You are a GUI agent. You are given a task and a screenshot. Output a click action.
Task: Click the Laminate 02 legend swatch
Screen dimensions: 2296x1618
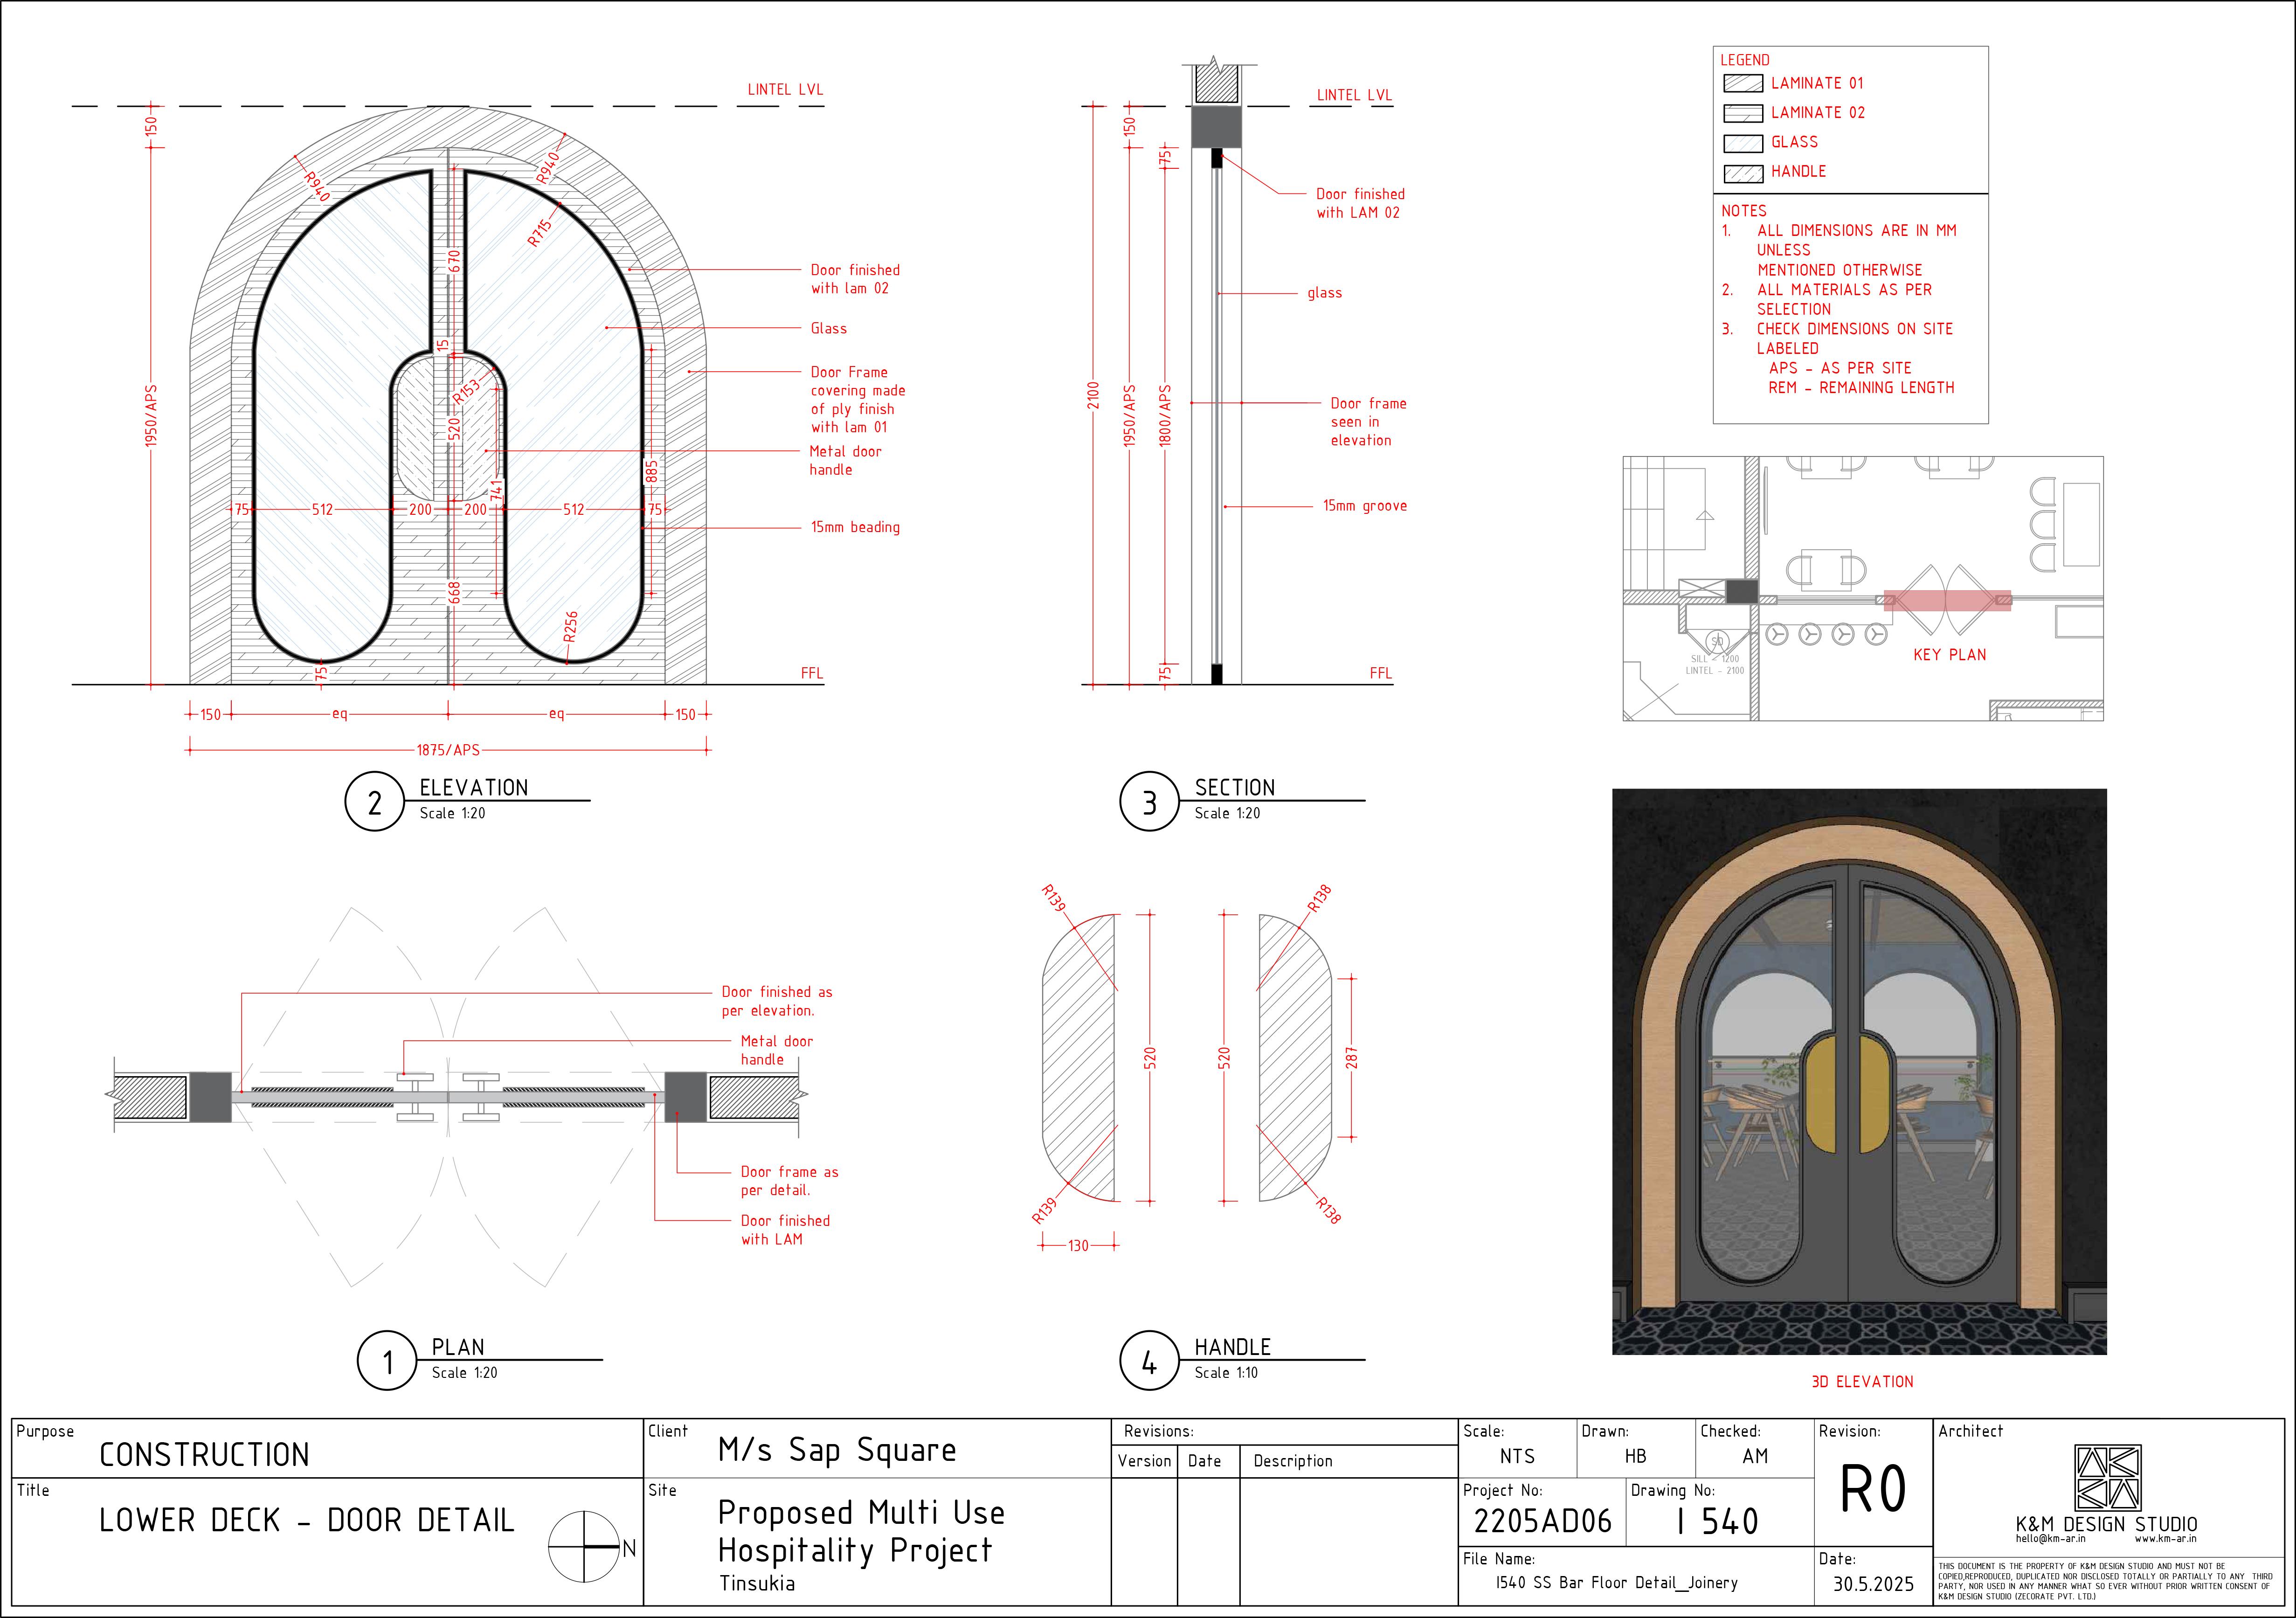point(1743,113)
